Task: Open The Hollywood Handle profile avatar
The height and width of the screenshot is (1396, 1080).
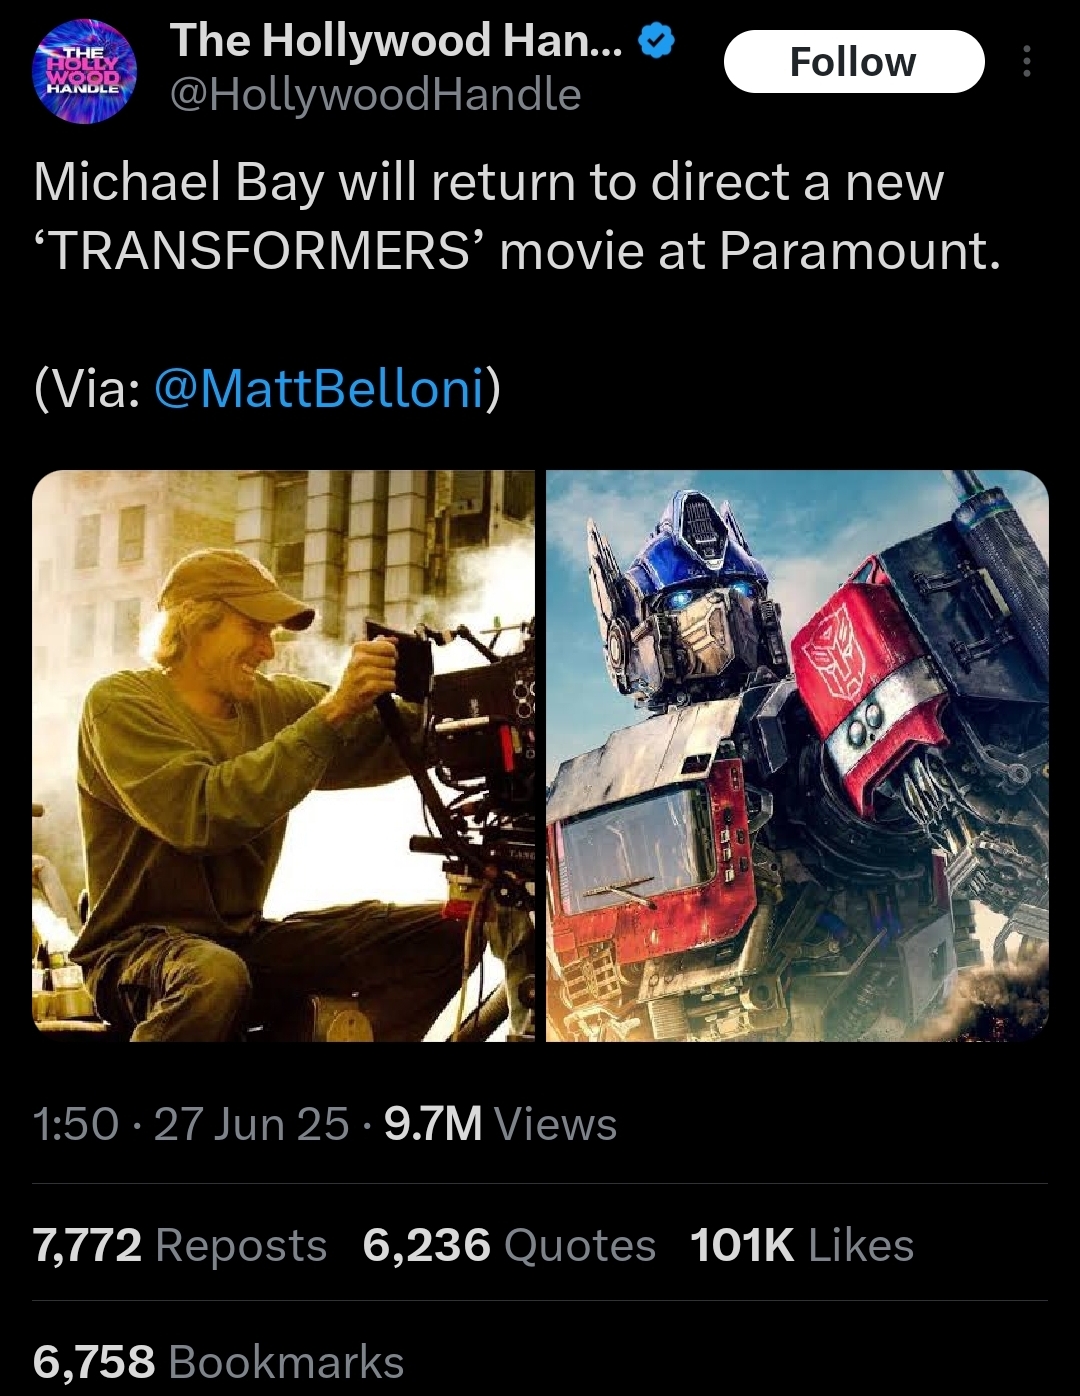Action: pyautogui.click(x=85, y=71)
